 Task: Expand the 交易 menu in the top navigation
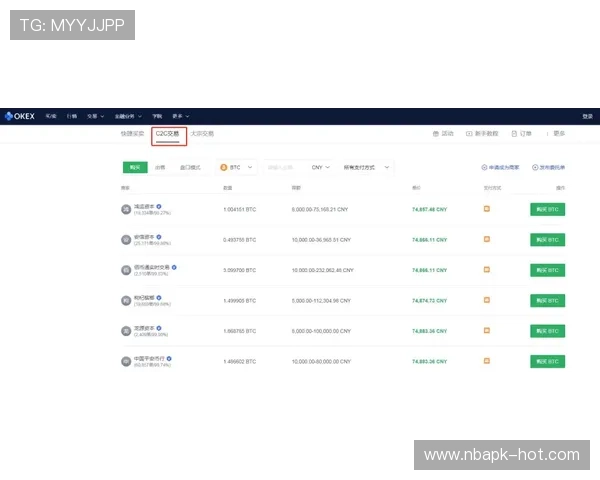click(x=95, y=116)
